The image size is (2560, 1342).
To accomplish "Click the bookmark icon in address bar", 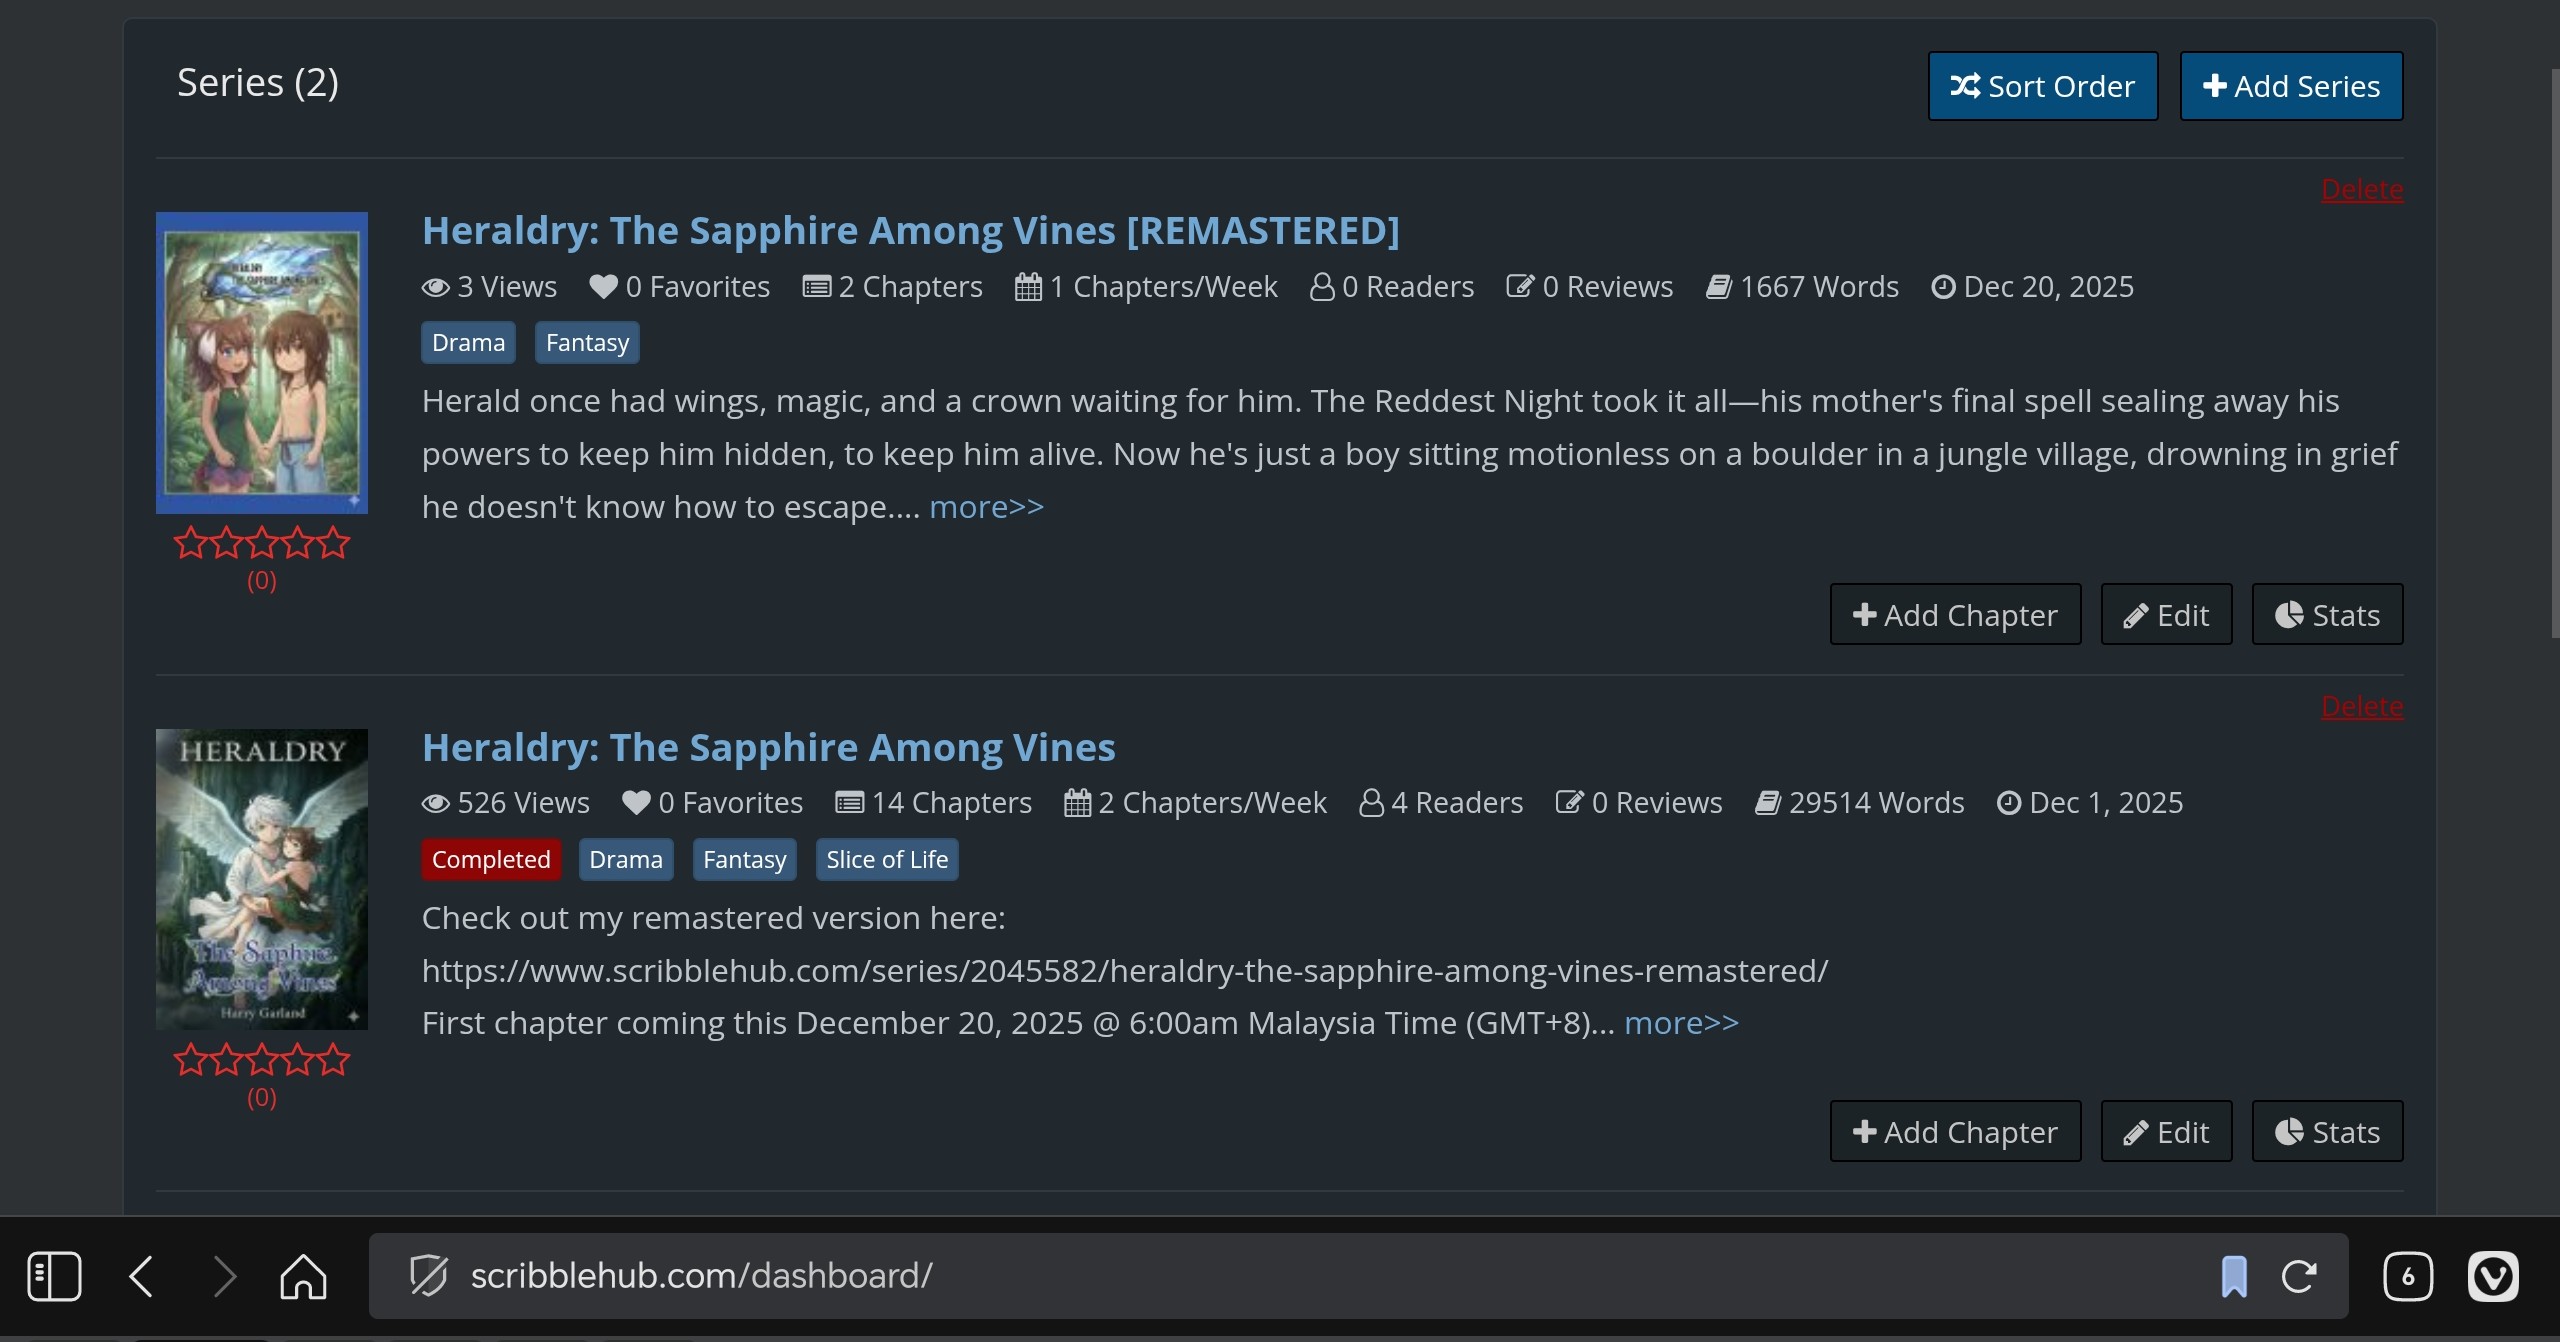I will pos(2234,1276).
